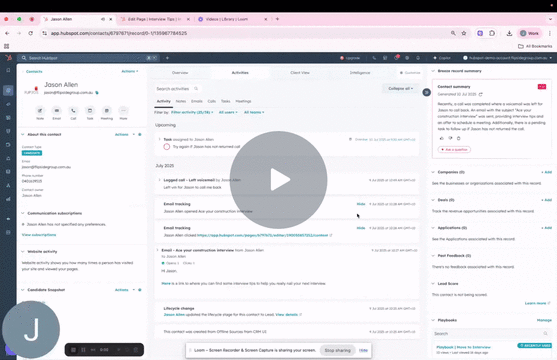Click the gear icon beside About this contact
Screen dimensions: 557x360
pos(140,135)
